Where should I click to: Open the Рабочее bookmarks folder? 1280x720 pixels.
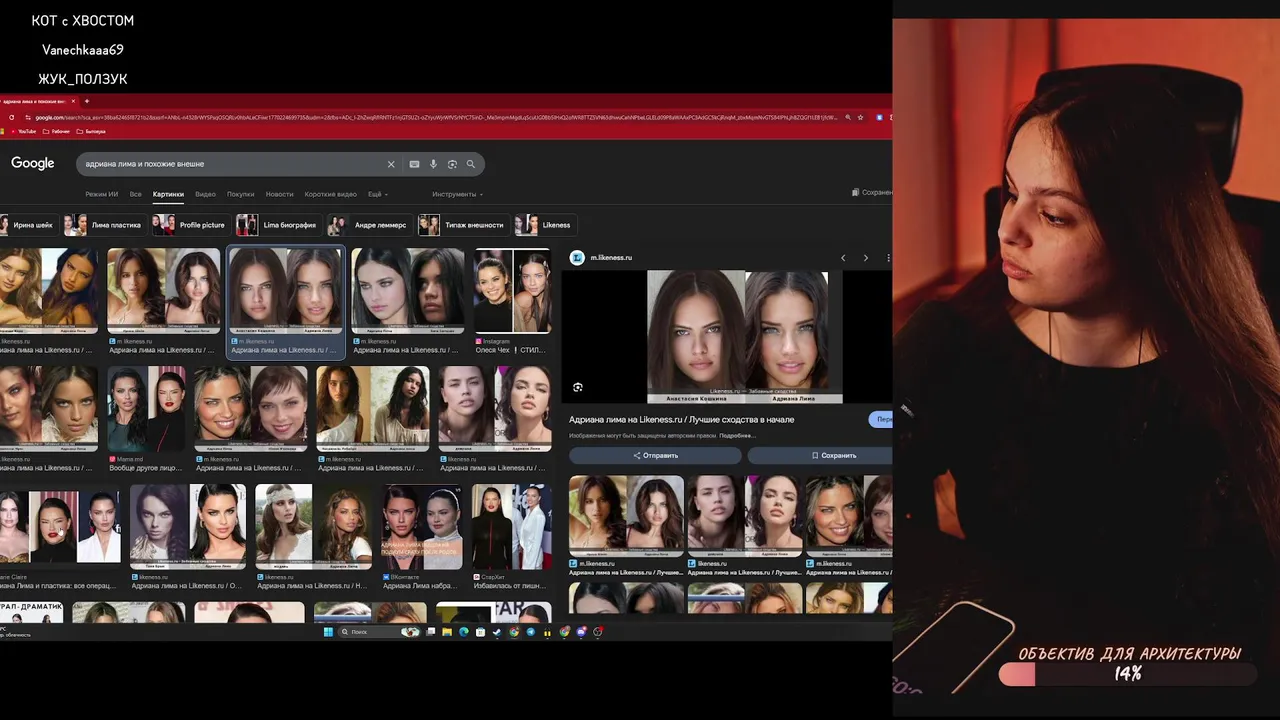point(56,131)
